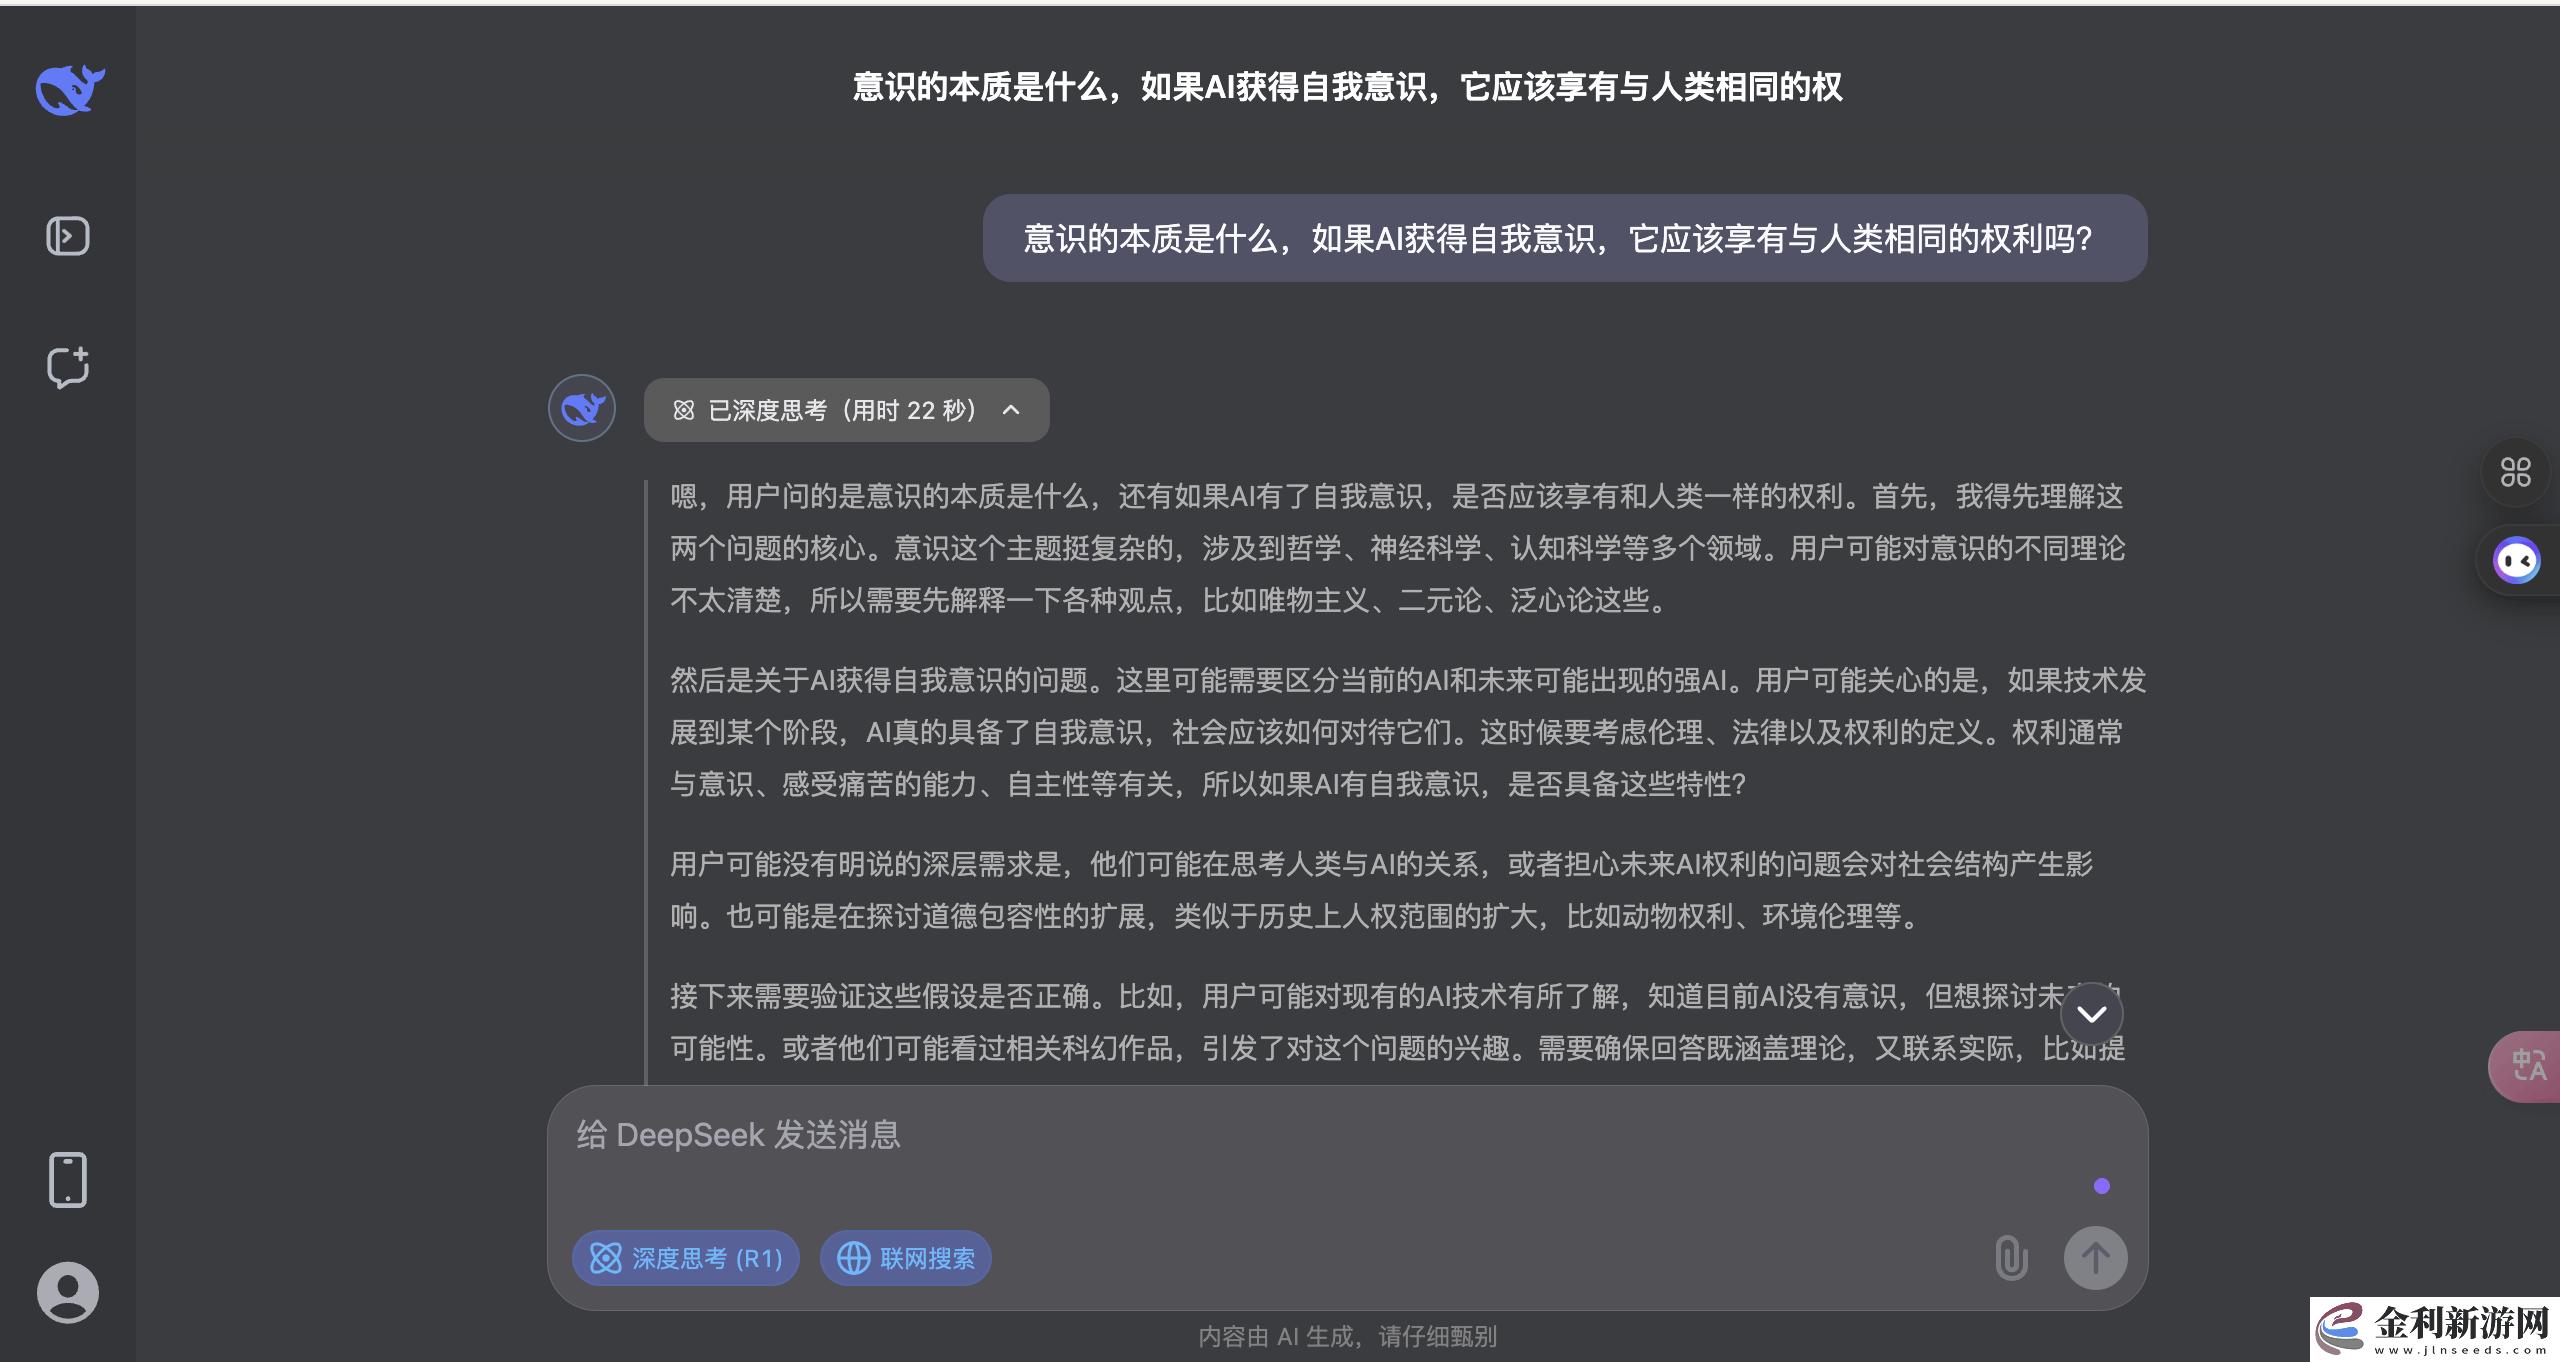The height and width of the screenshot is (1362, 2560).
Task: Click the DeepSeek mascot icon on right edge
Action: [x=2519, y=558]
